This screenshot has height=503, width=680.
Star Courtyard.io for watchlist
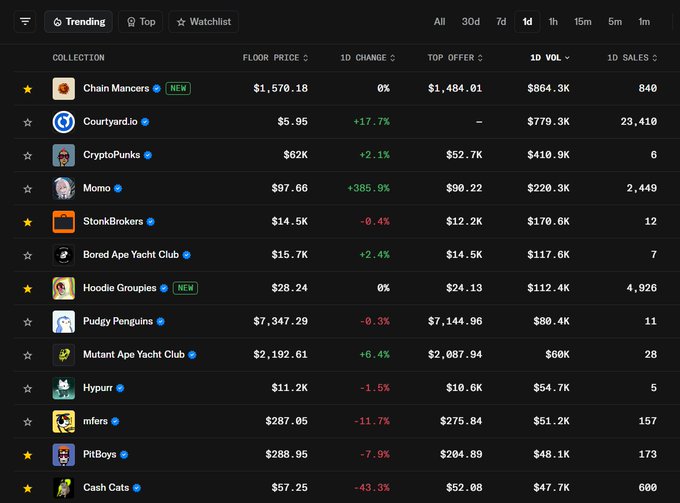pyautogui.click(x=28, y=122)
